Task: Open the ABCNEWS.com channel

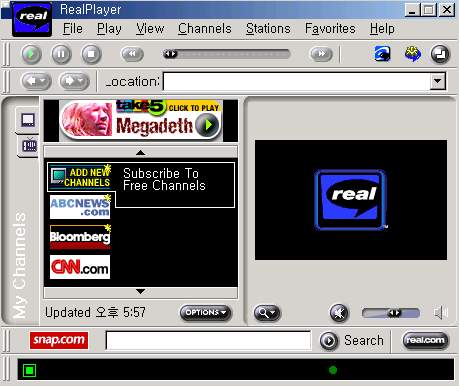Action: pyautogui.click(x=80, y=207)
